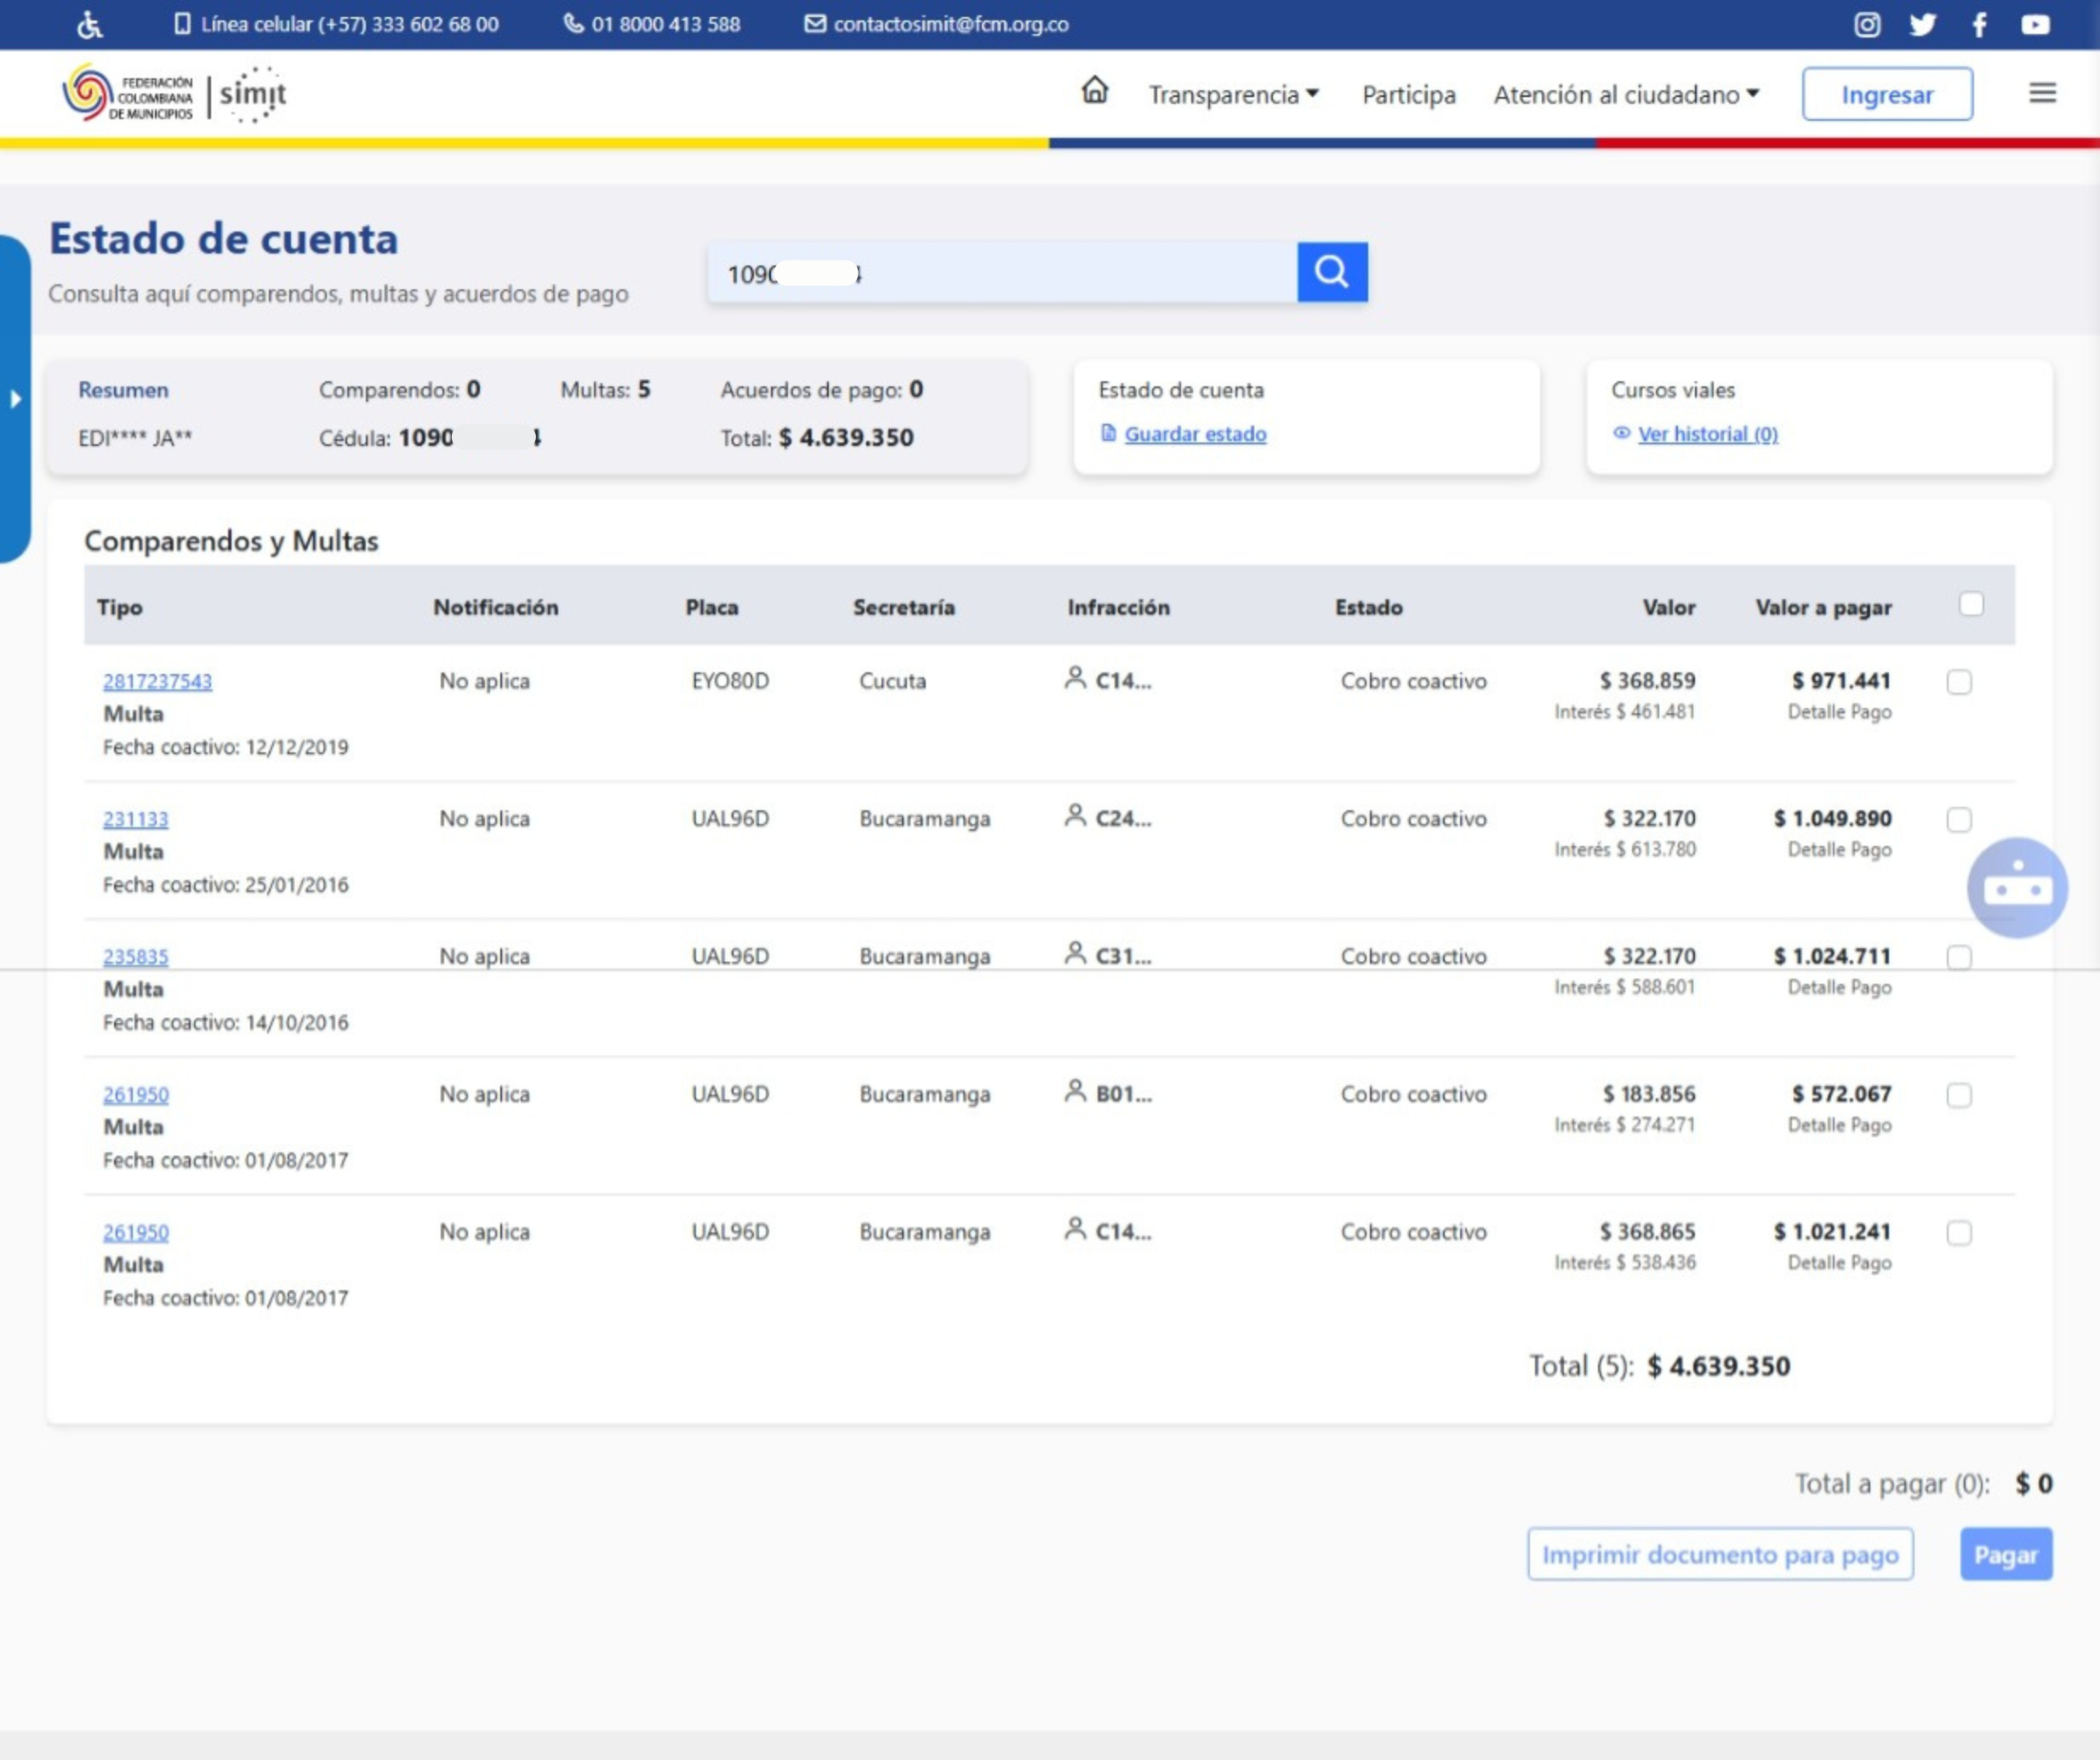Open the Facebook social icon
The image size is (2100, 1760).
click(1979, 24)
